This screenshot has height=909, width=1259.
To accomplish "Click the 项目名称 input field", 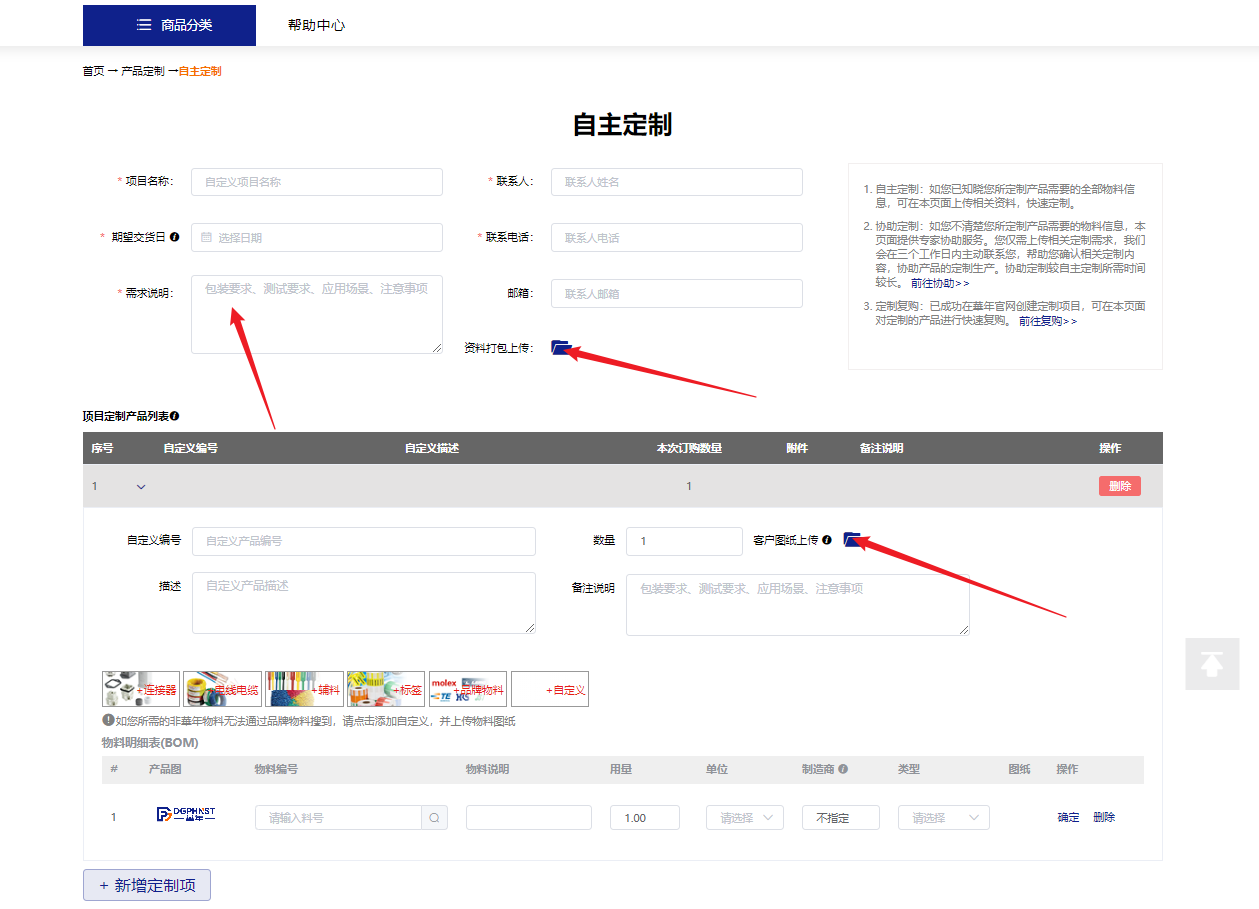I will click(317, 182).
